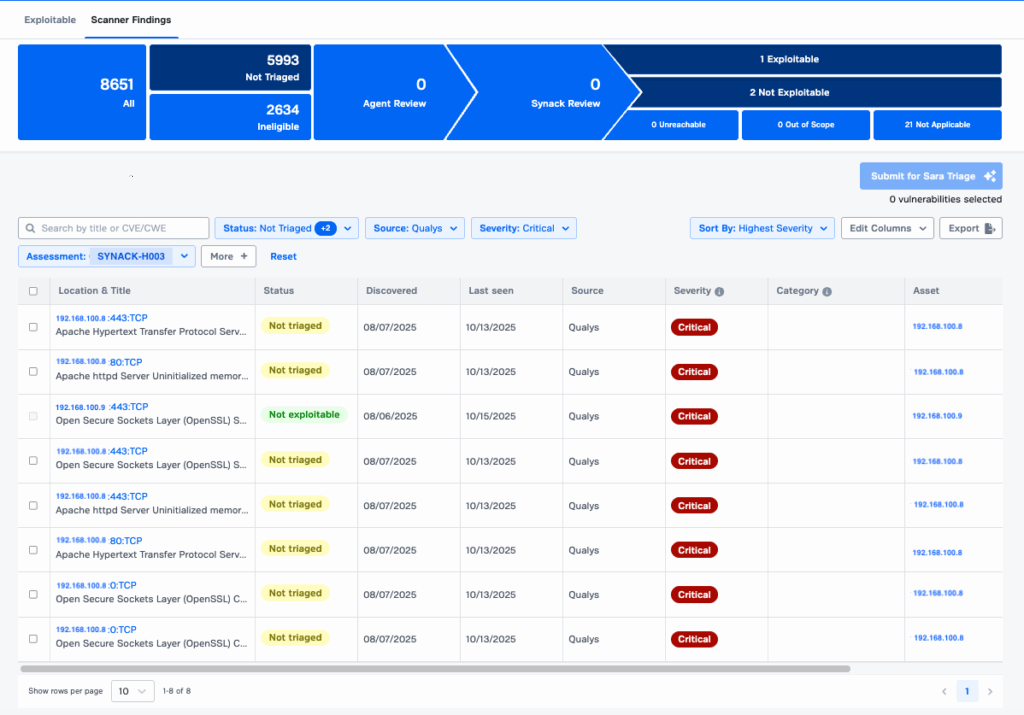Click the Reset filters link
This screenshot has height=715, width=1024.
283,257
